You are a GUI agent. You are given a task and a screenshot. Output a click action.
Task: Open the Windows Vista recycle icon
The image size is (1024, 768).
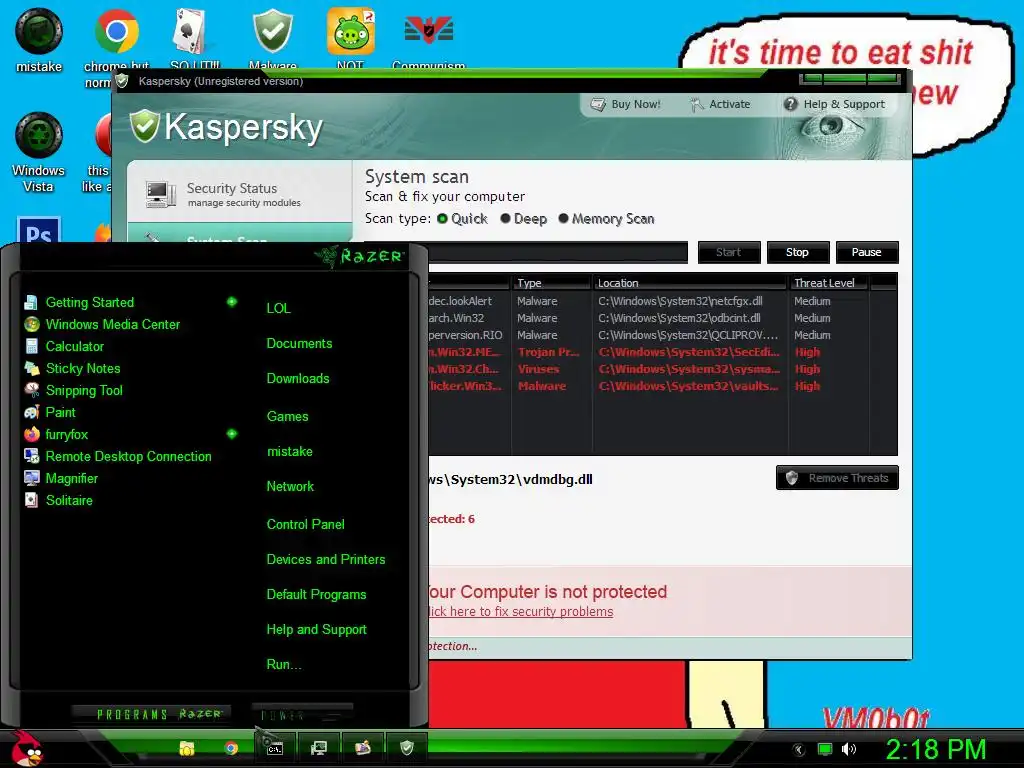(x=39, y=152)
